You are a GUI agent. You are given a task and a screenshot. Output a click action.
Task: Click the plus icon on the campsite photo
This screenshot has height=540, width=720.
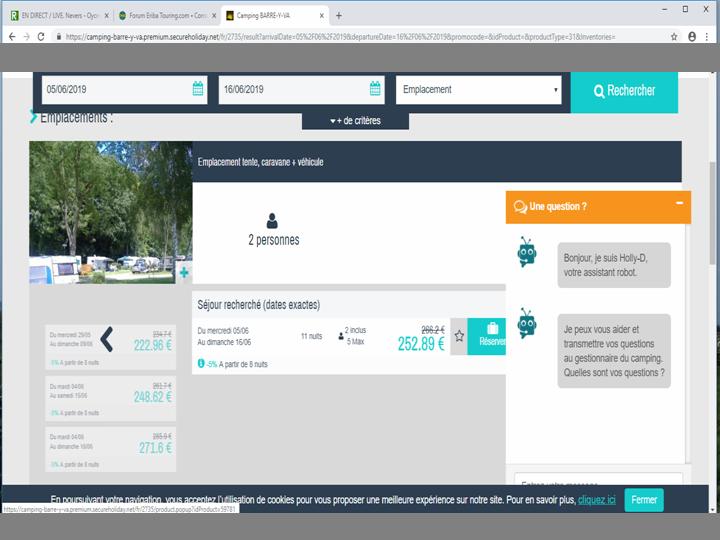(x=184, y=272)
